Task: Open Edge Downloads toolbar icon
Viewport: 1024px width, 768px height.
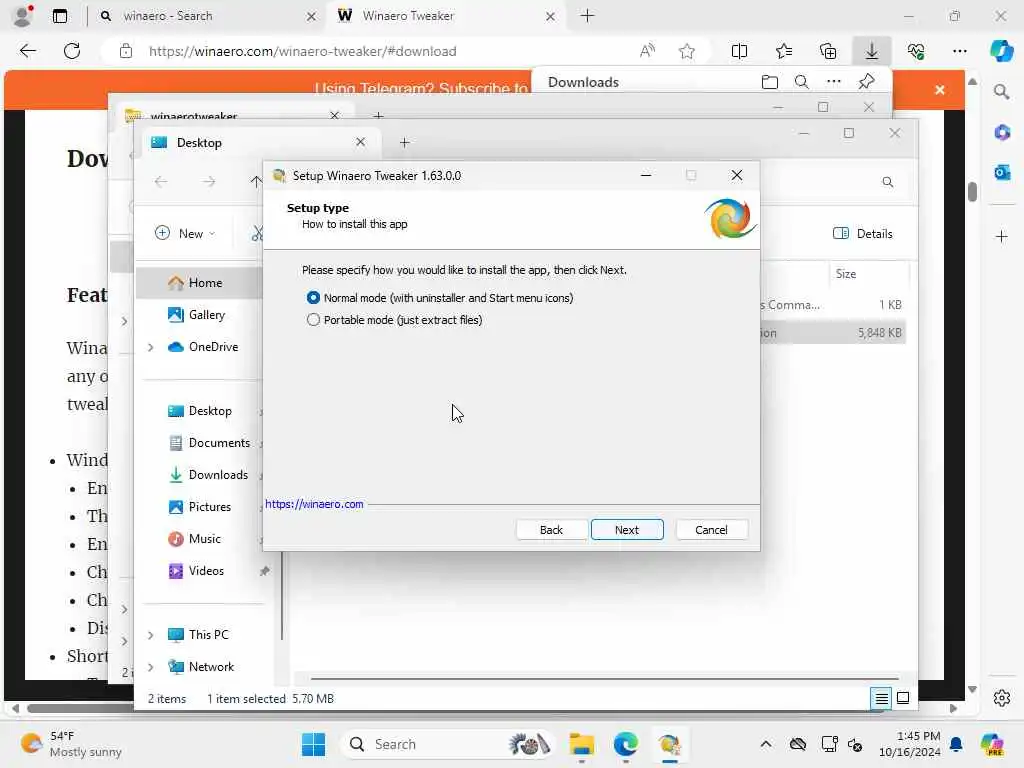Action: (x=872, y=51)
